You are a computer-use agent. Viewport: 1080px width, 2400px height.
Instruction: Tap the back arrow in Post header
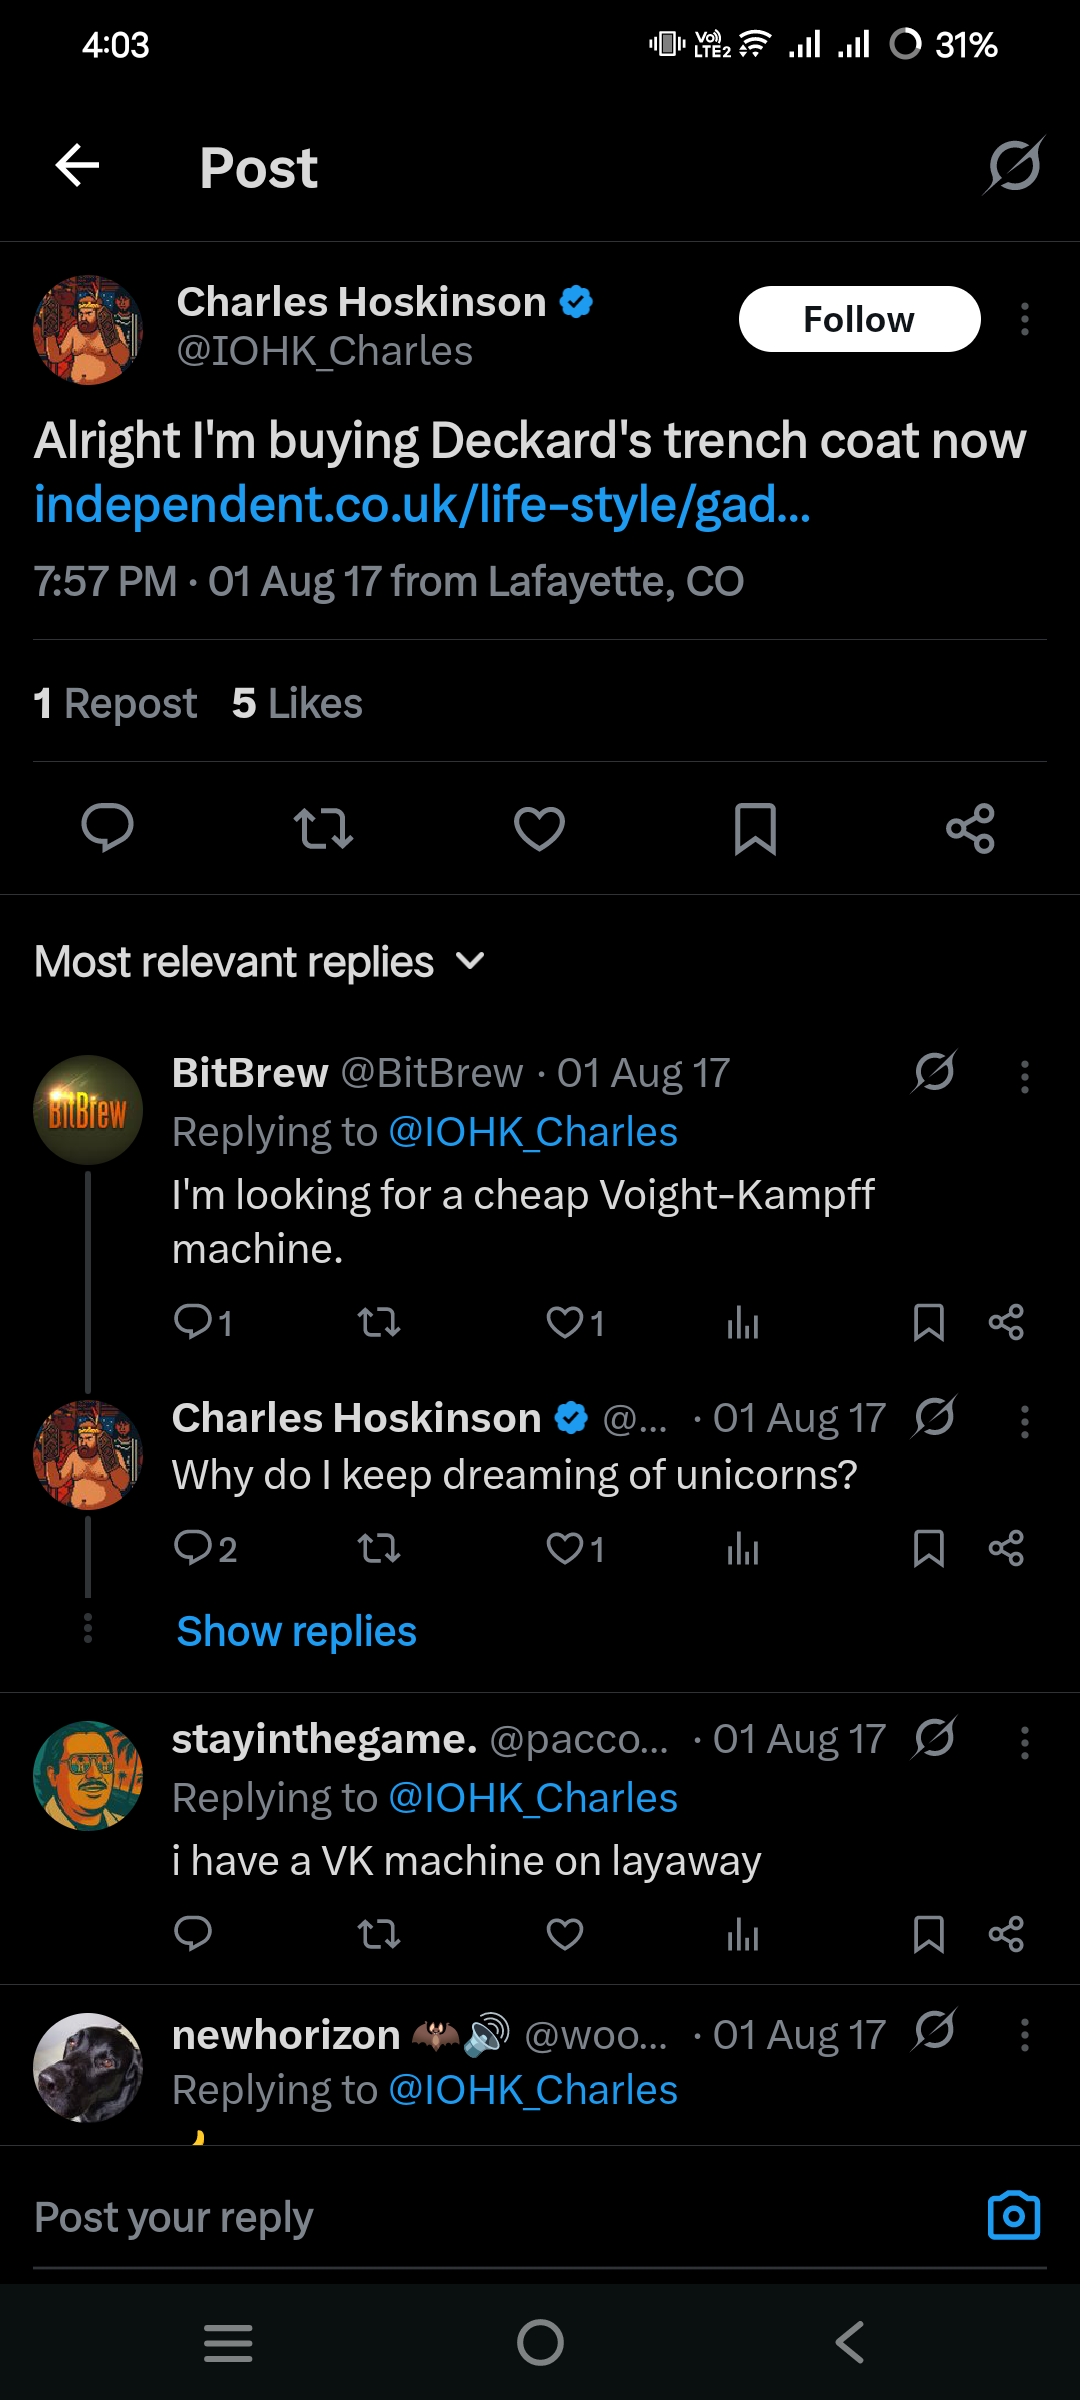click(x=77, y=166)
